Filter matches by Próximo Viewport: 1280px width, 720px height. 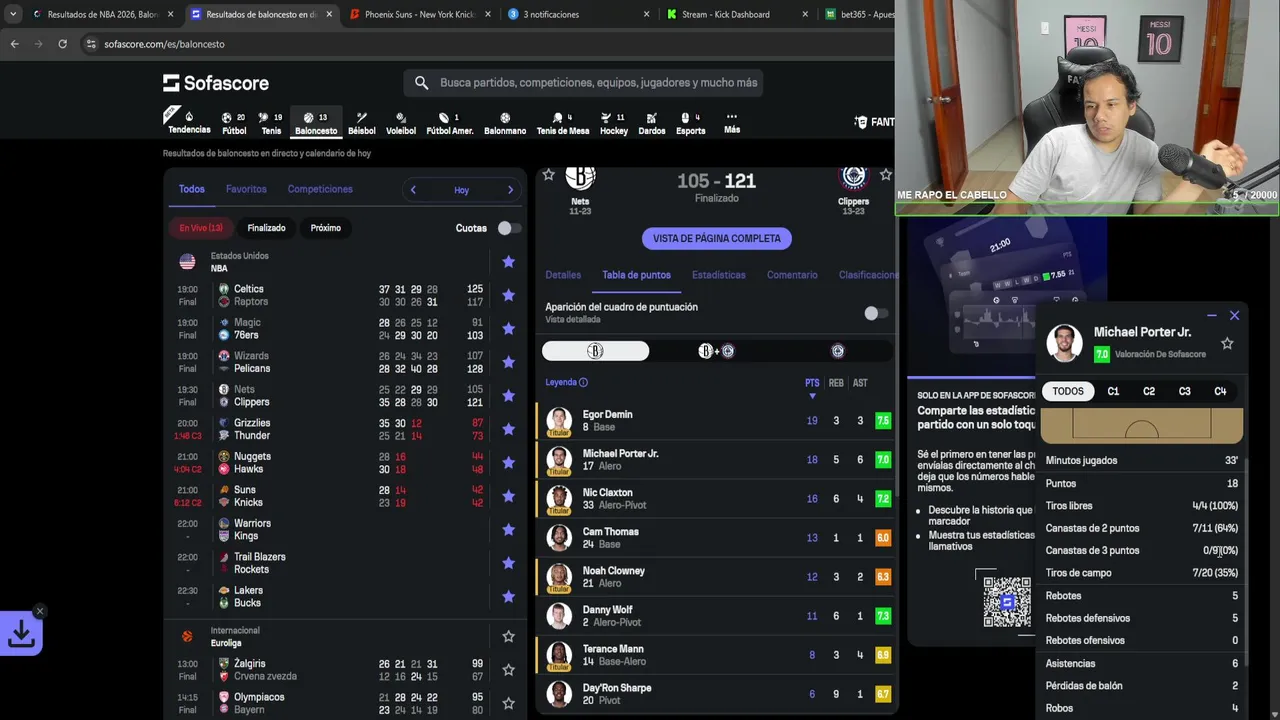pos(326,228)
